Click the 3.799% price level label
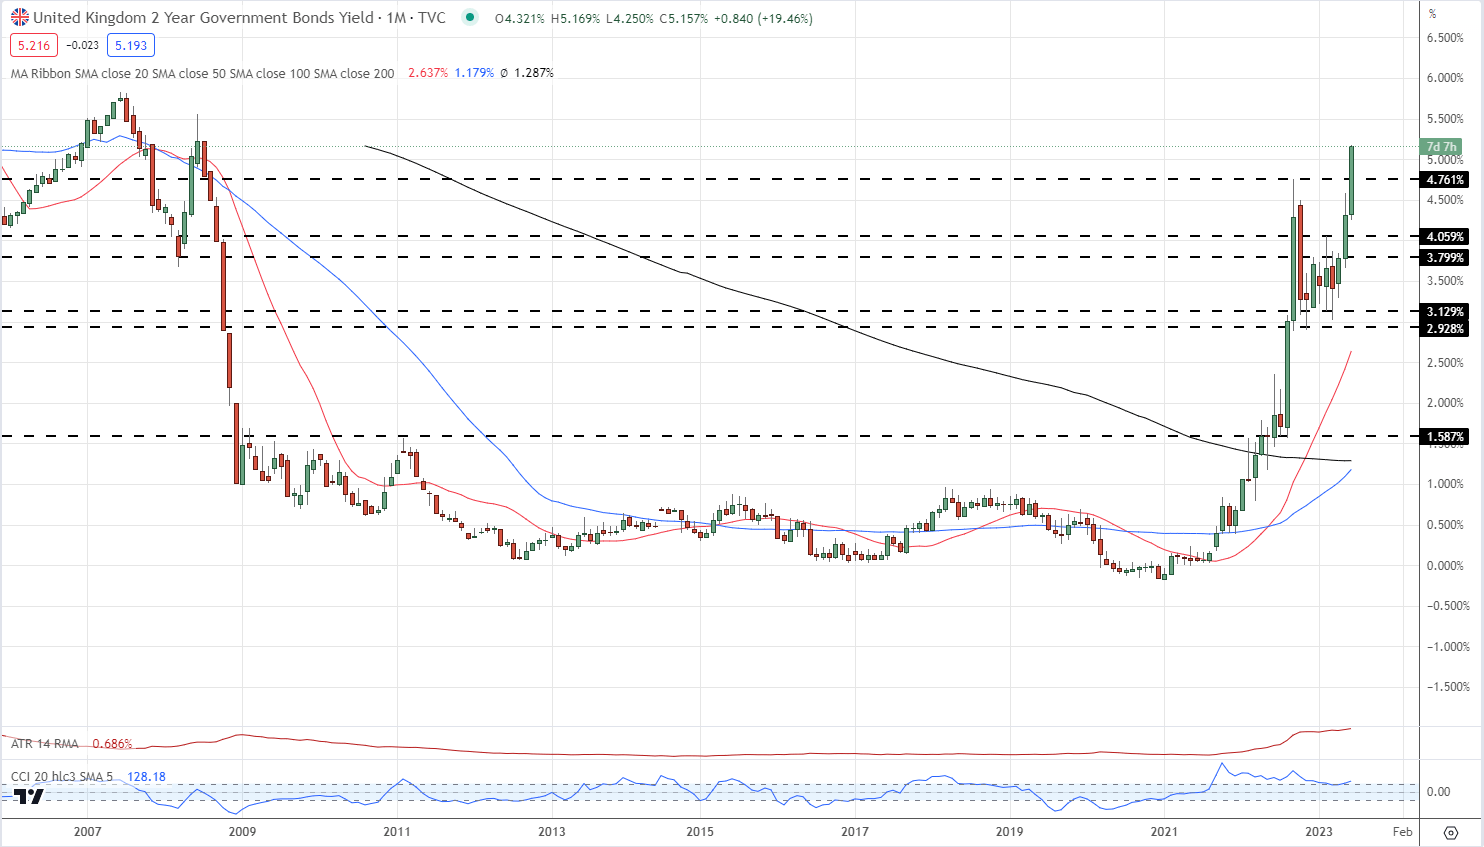Screen dimensions: 1484x847 pyautogui.click(x=1445, y=258)
